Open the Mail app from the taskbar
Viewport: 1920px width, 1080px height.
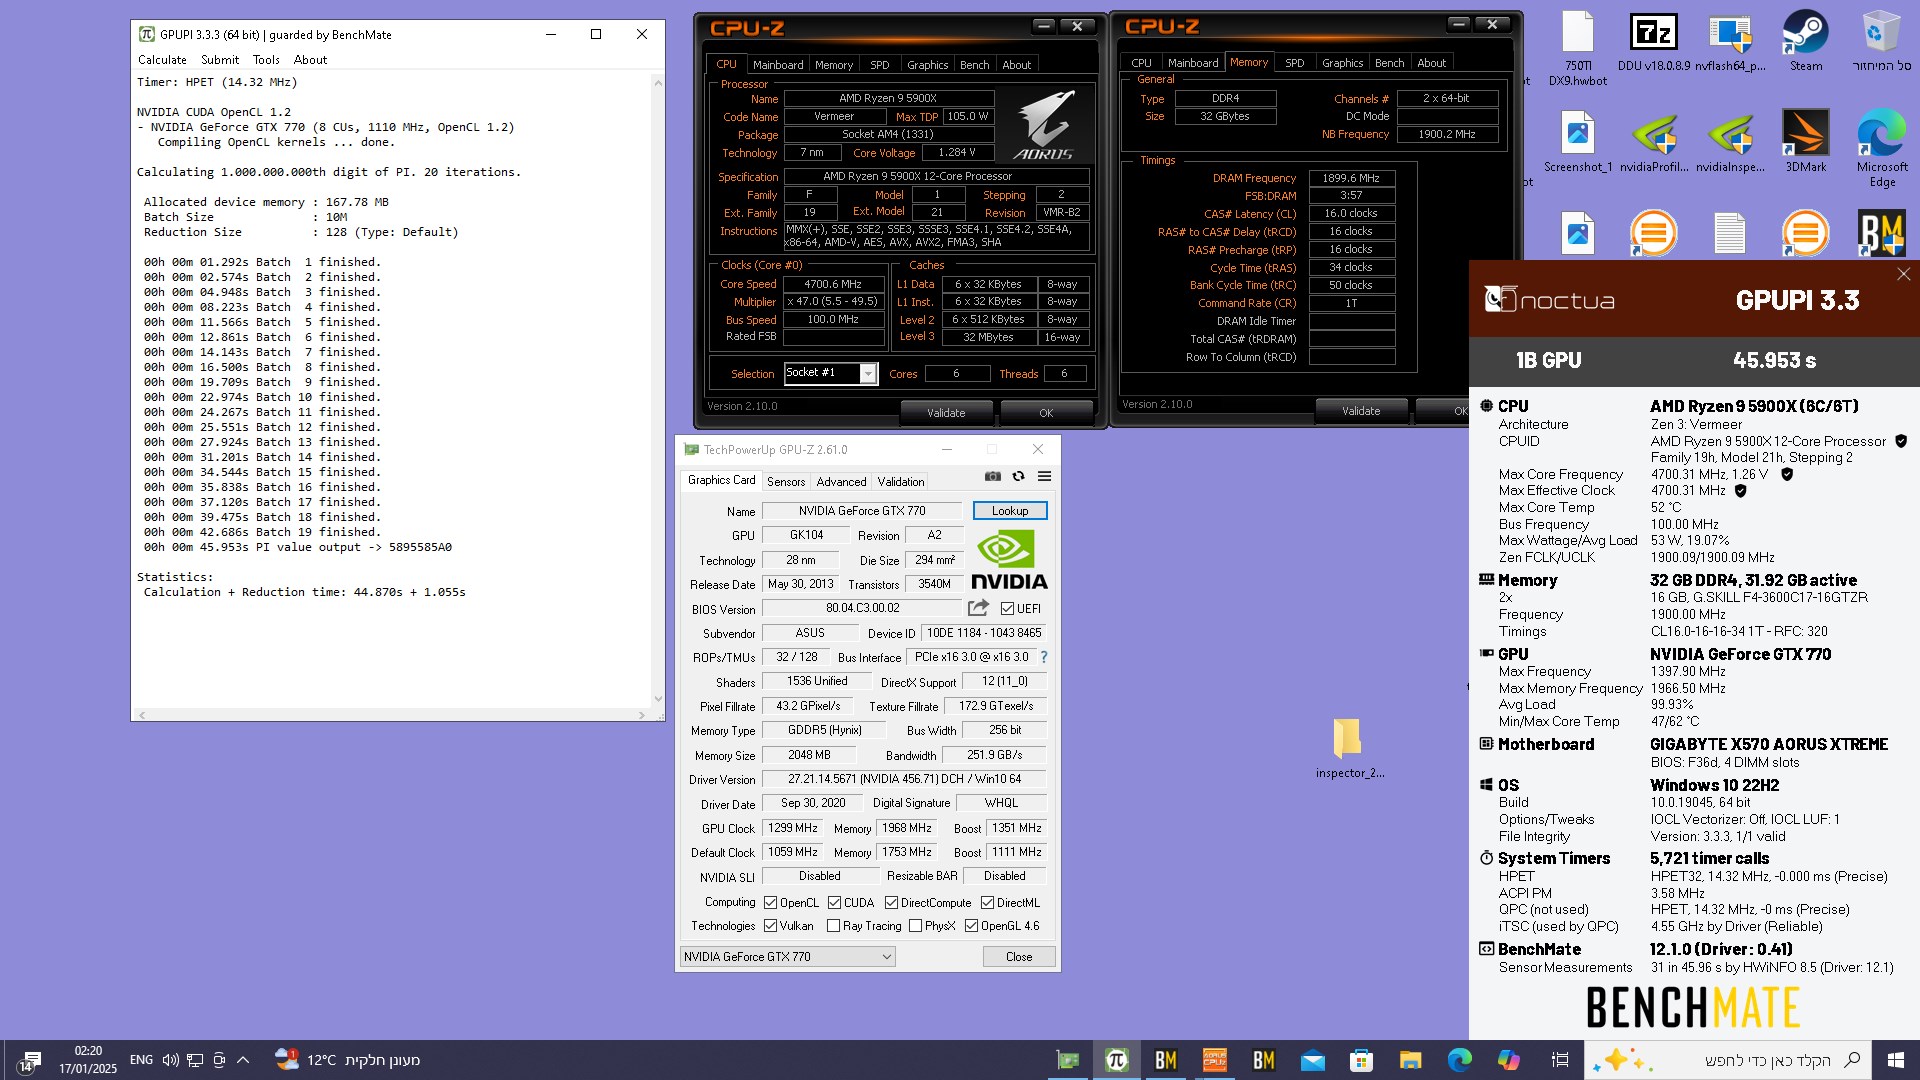(1312, 1060)
